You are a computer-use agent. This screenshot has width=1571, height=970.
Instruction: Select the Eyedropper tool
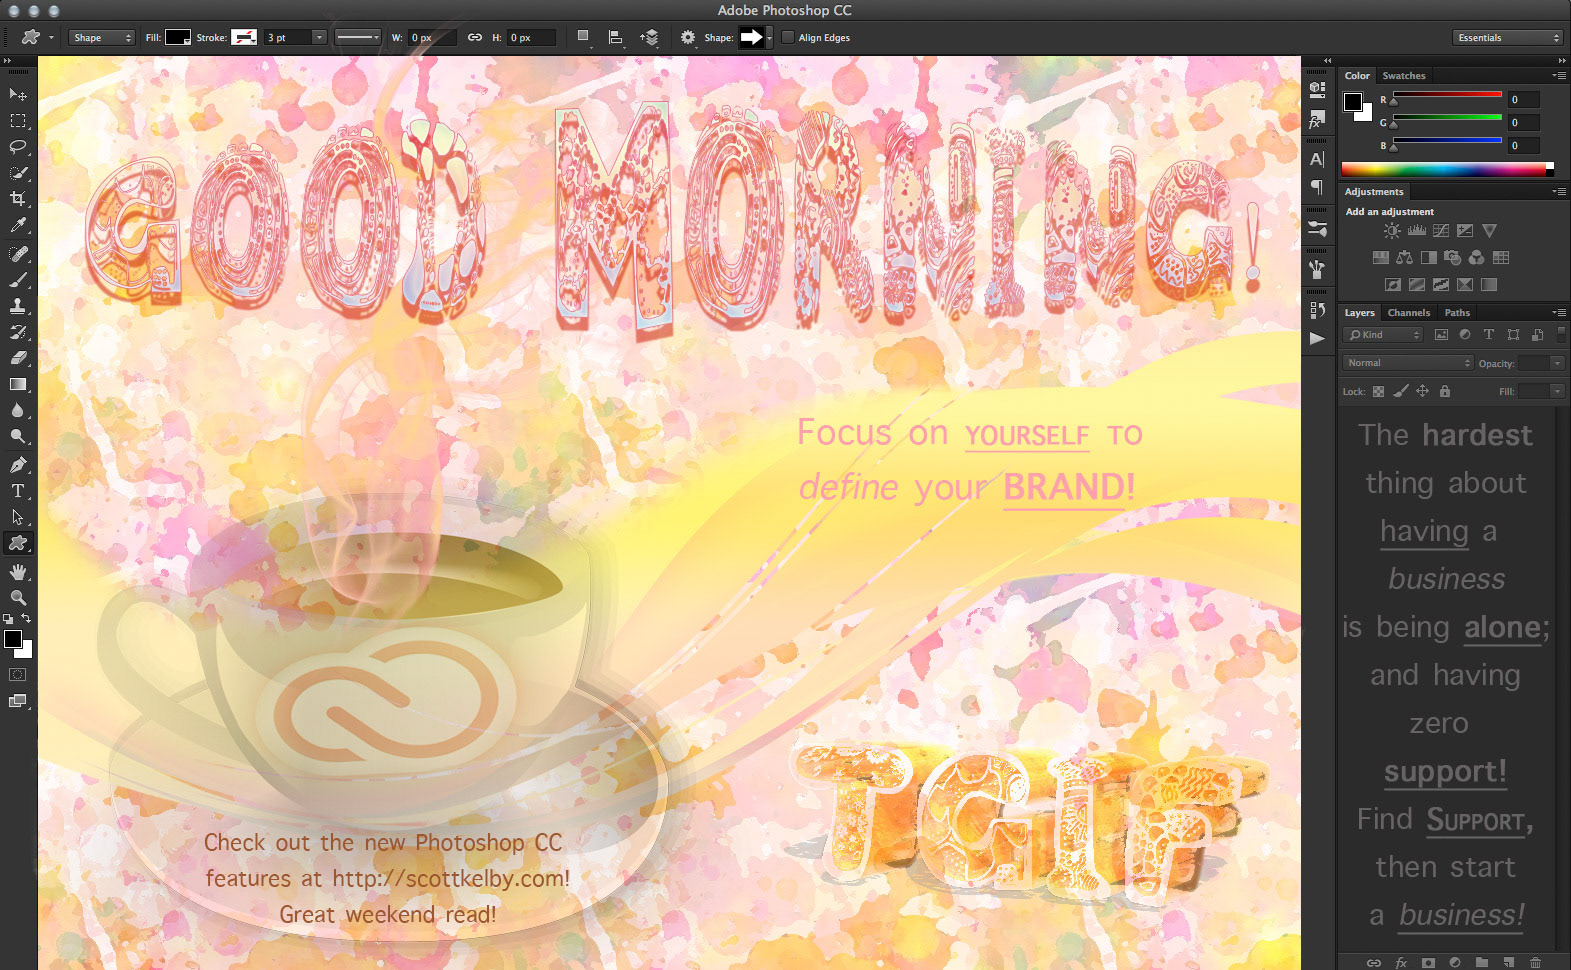18,226
